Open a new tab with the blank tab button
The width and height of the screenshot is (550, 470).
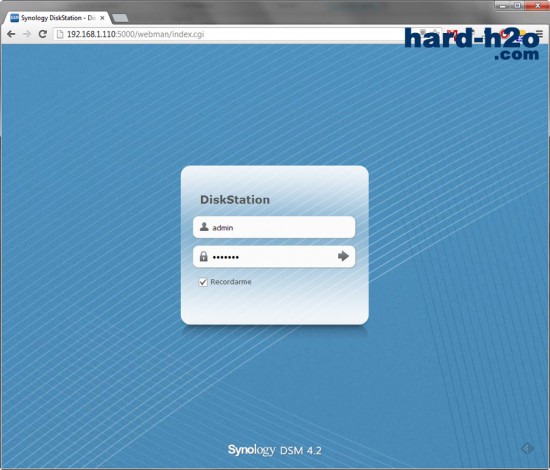click(120, 18)
